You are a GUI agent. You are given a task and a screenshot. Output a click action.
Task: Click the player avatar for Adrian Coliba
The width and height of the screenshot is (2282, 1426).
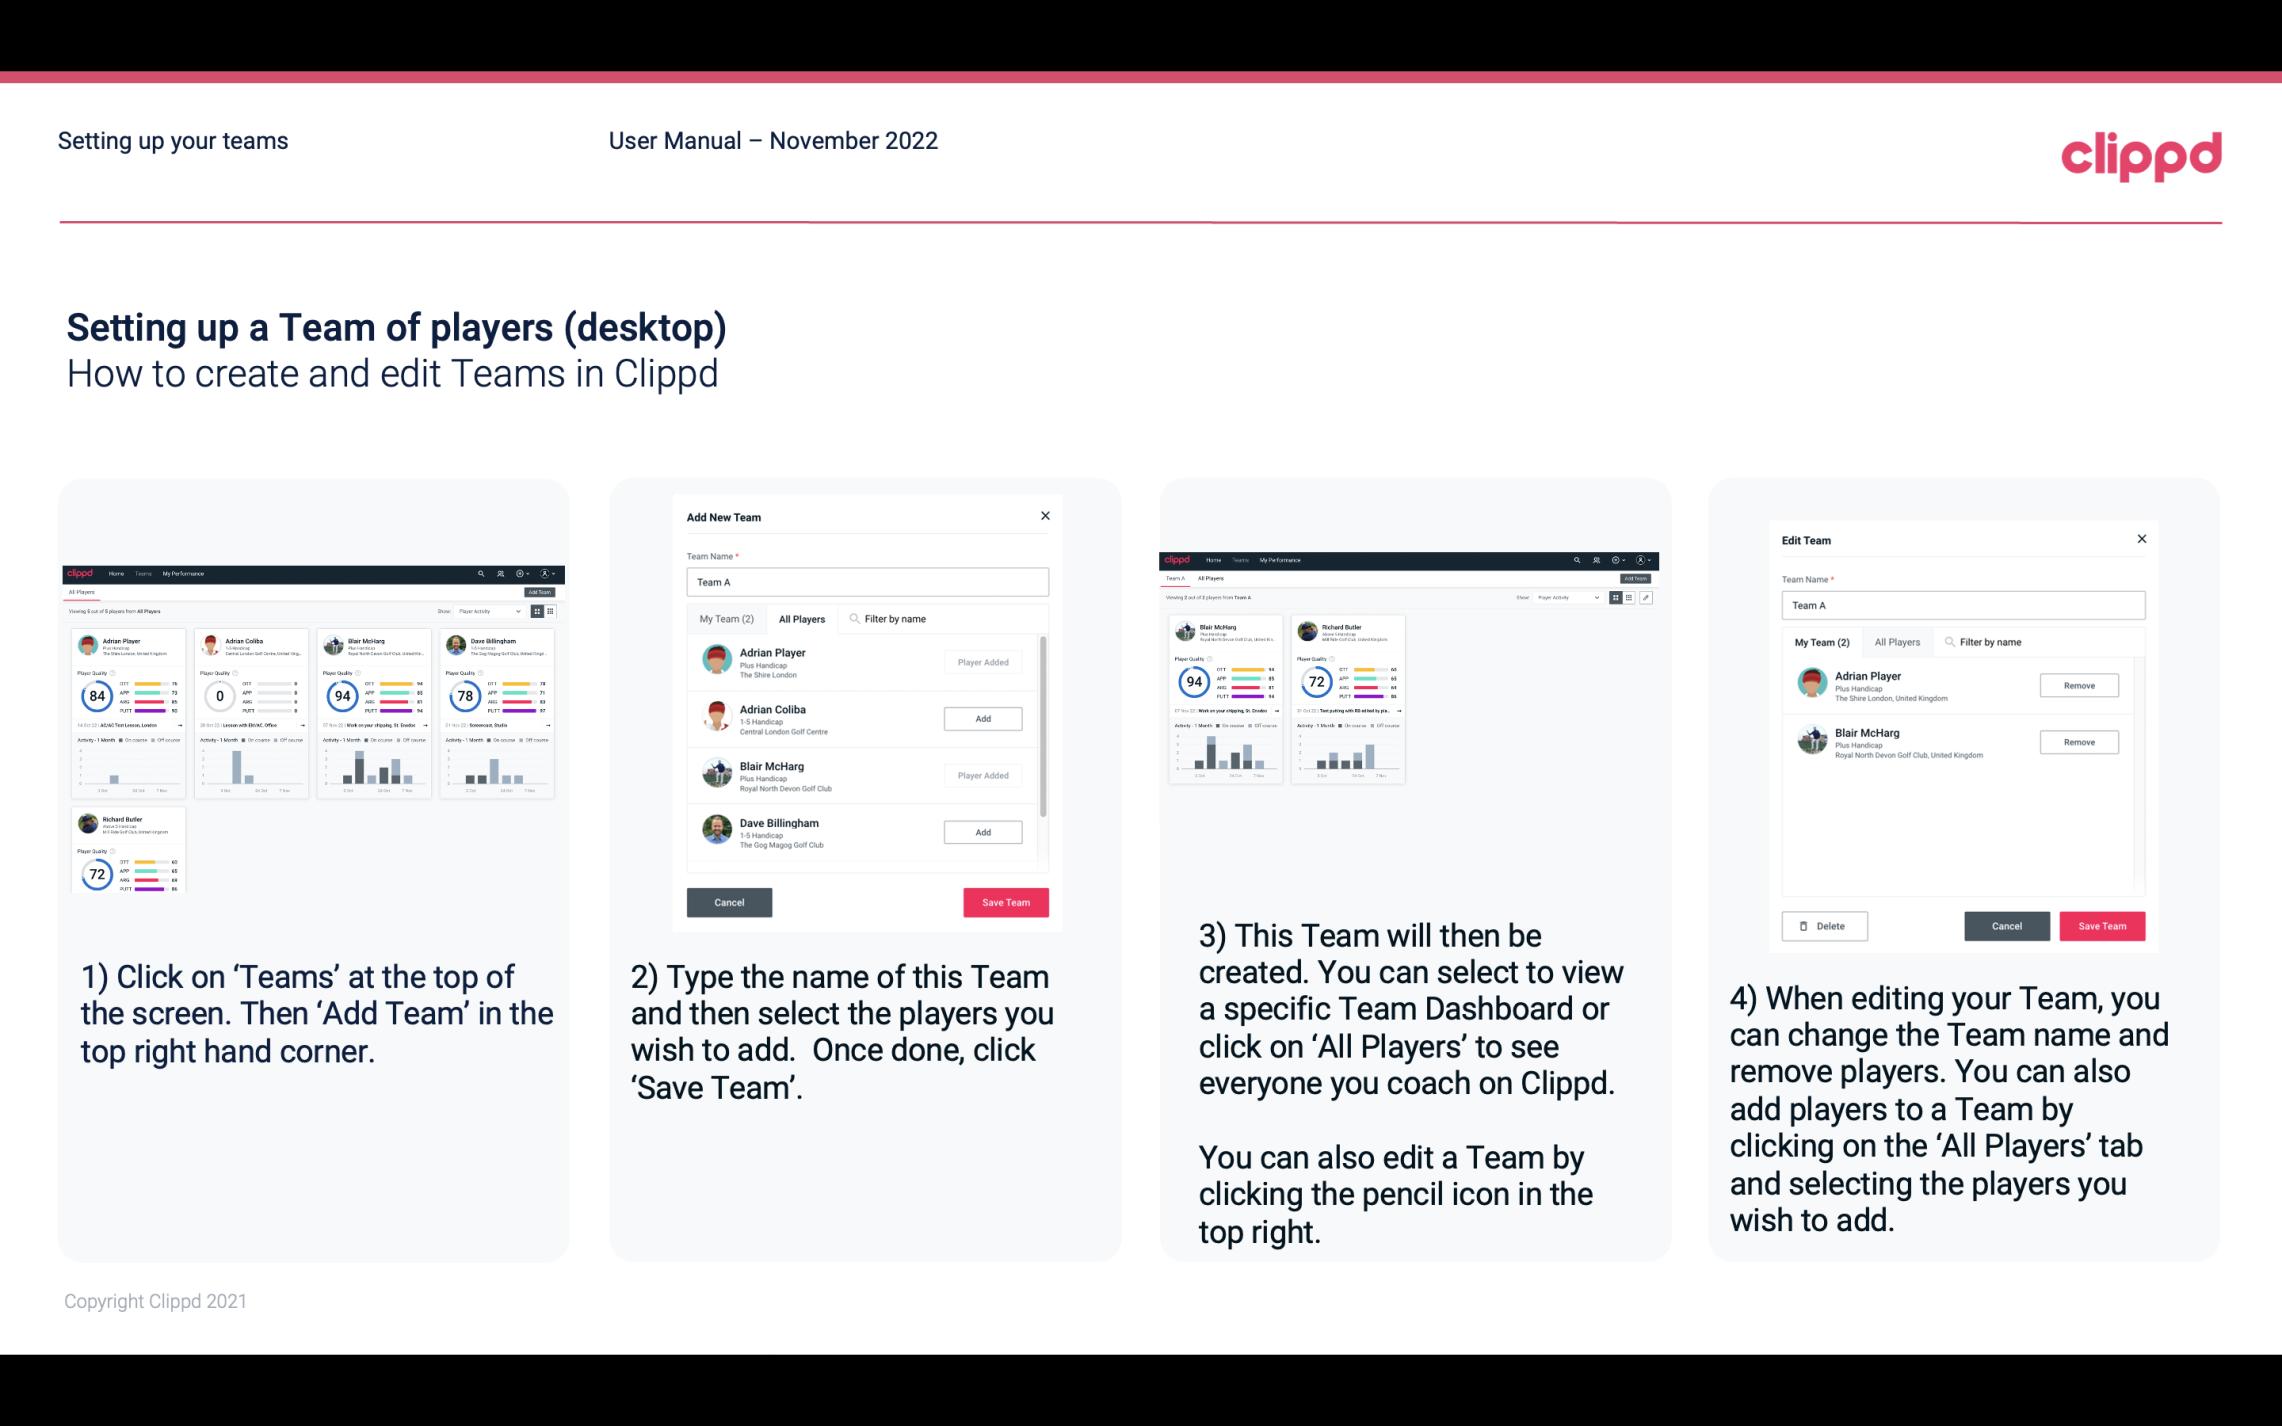coord(716,716)
